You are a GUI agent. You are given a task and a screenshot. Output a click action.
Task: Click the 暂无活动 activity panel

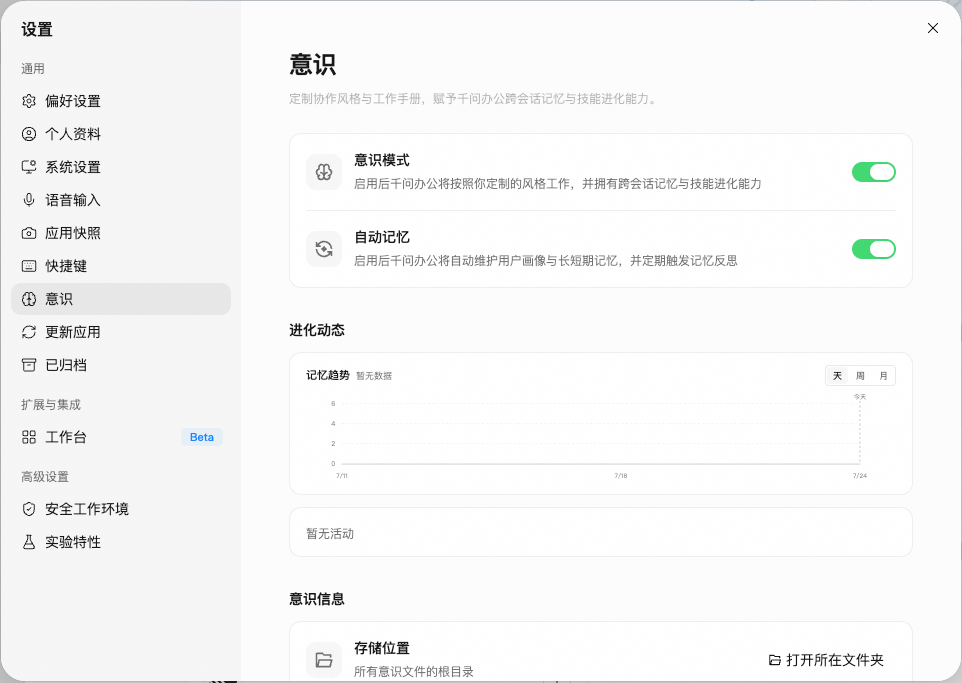[x=601, y=533]
